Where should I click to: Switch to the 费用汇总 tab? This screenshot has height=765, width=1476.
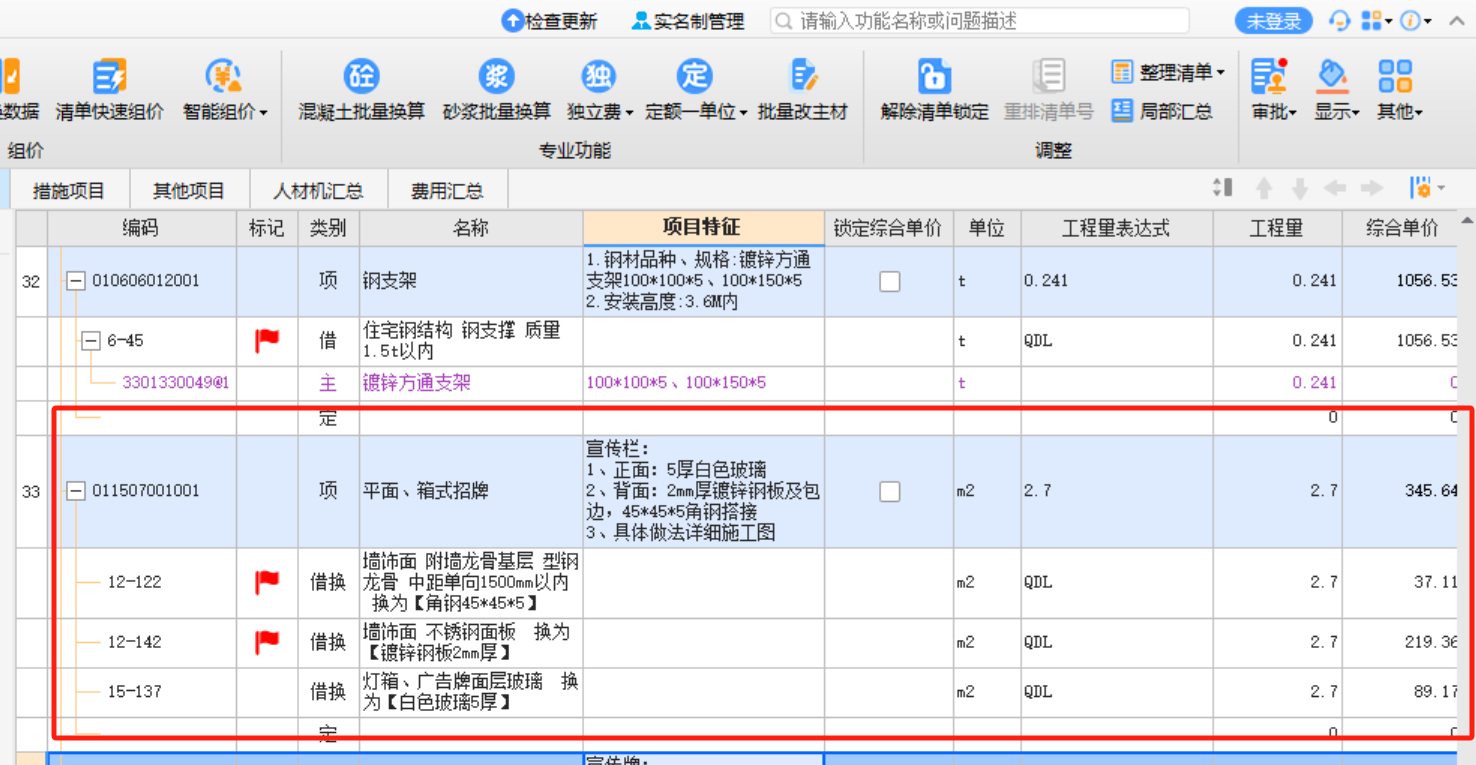[x=447, y=190]
